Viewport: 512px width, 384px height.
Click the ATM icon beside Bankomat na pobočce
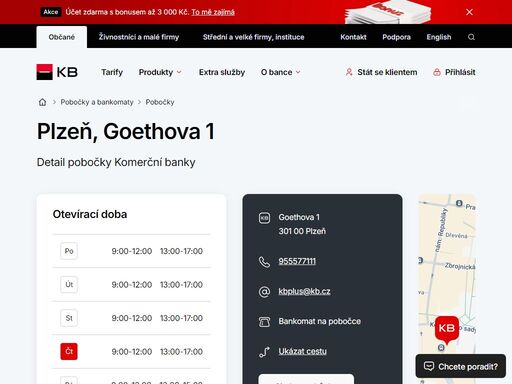pyautogui.click(x=264, y=322)
